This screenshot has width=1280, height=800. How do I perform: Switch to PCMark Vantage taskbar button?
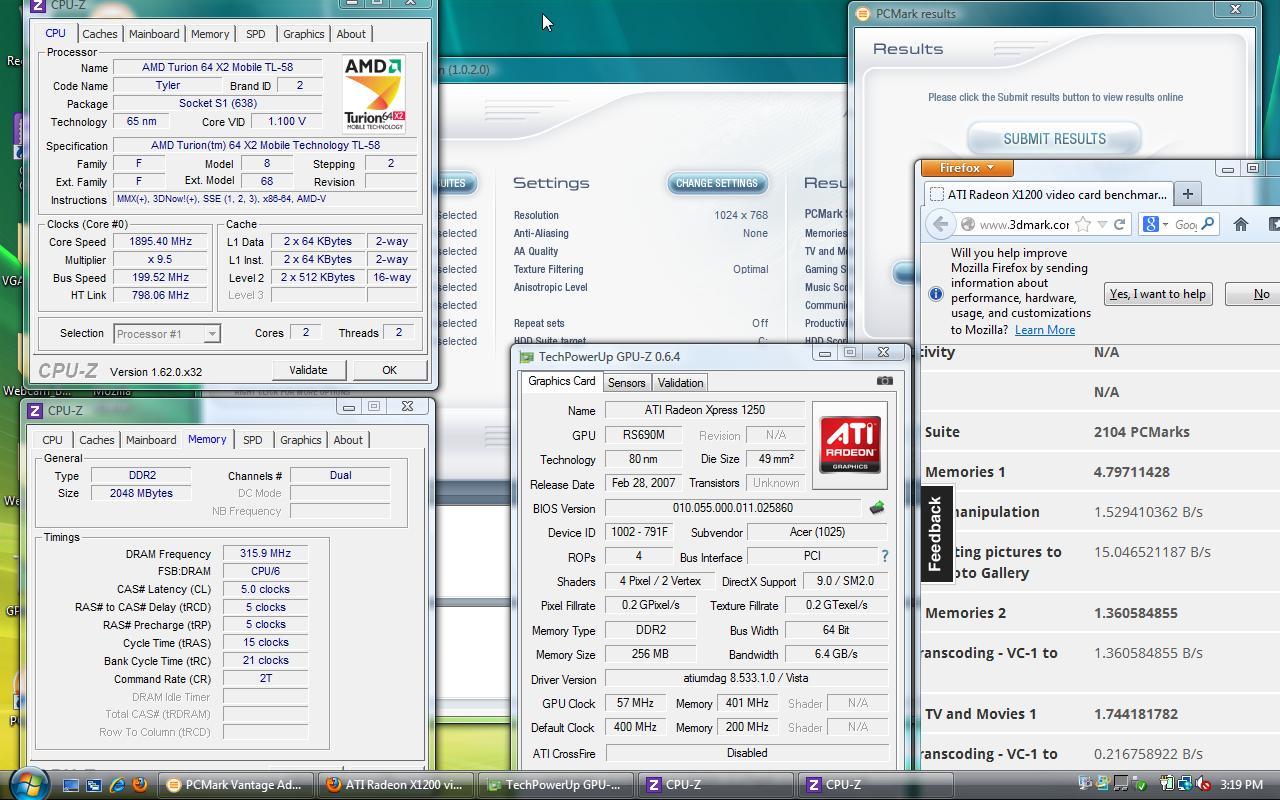[238, 785]
